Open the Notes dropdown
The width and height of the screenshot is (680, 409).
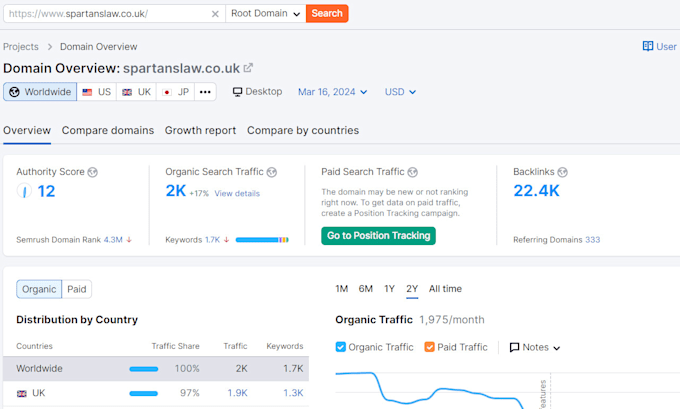535,347
